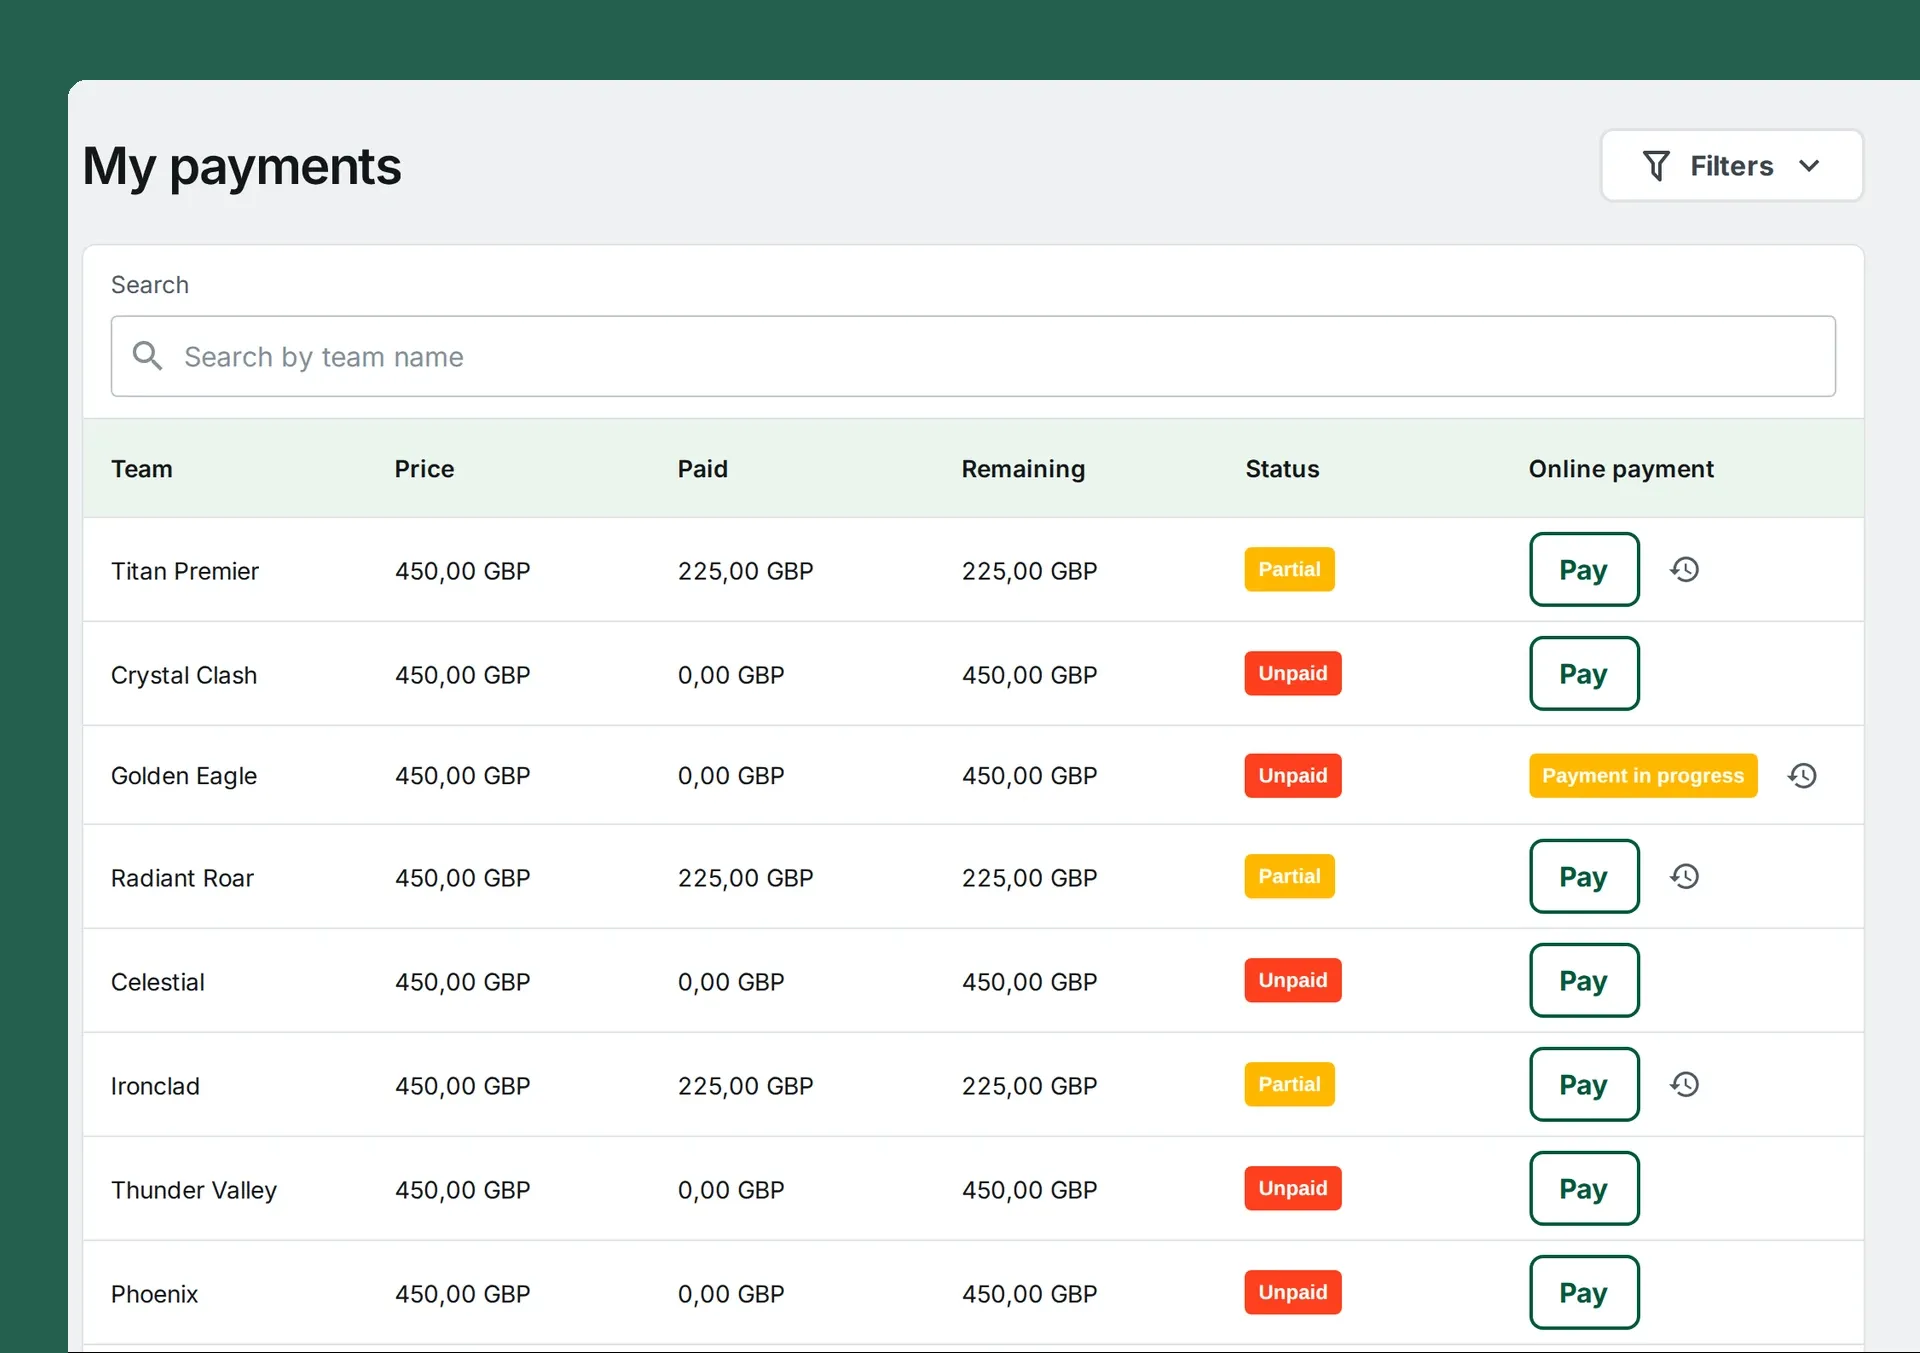Click the Unpaid status badge for Celestial
The height and width of the screenshot is (1353, 1920).
point(1293,981)
